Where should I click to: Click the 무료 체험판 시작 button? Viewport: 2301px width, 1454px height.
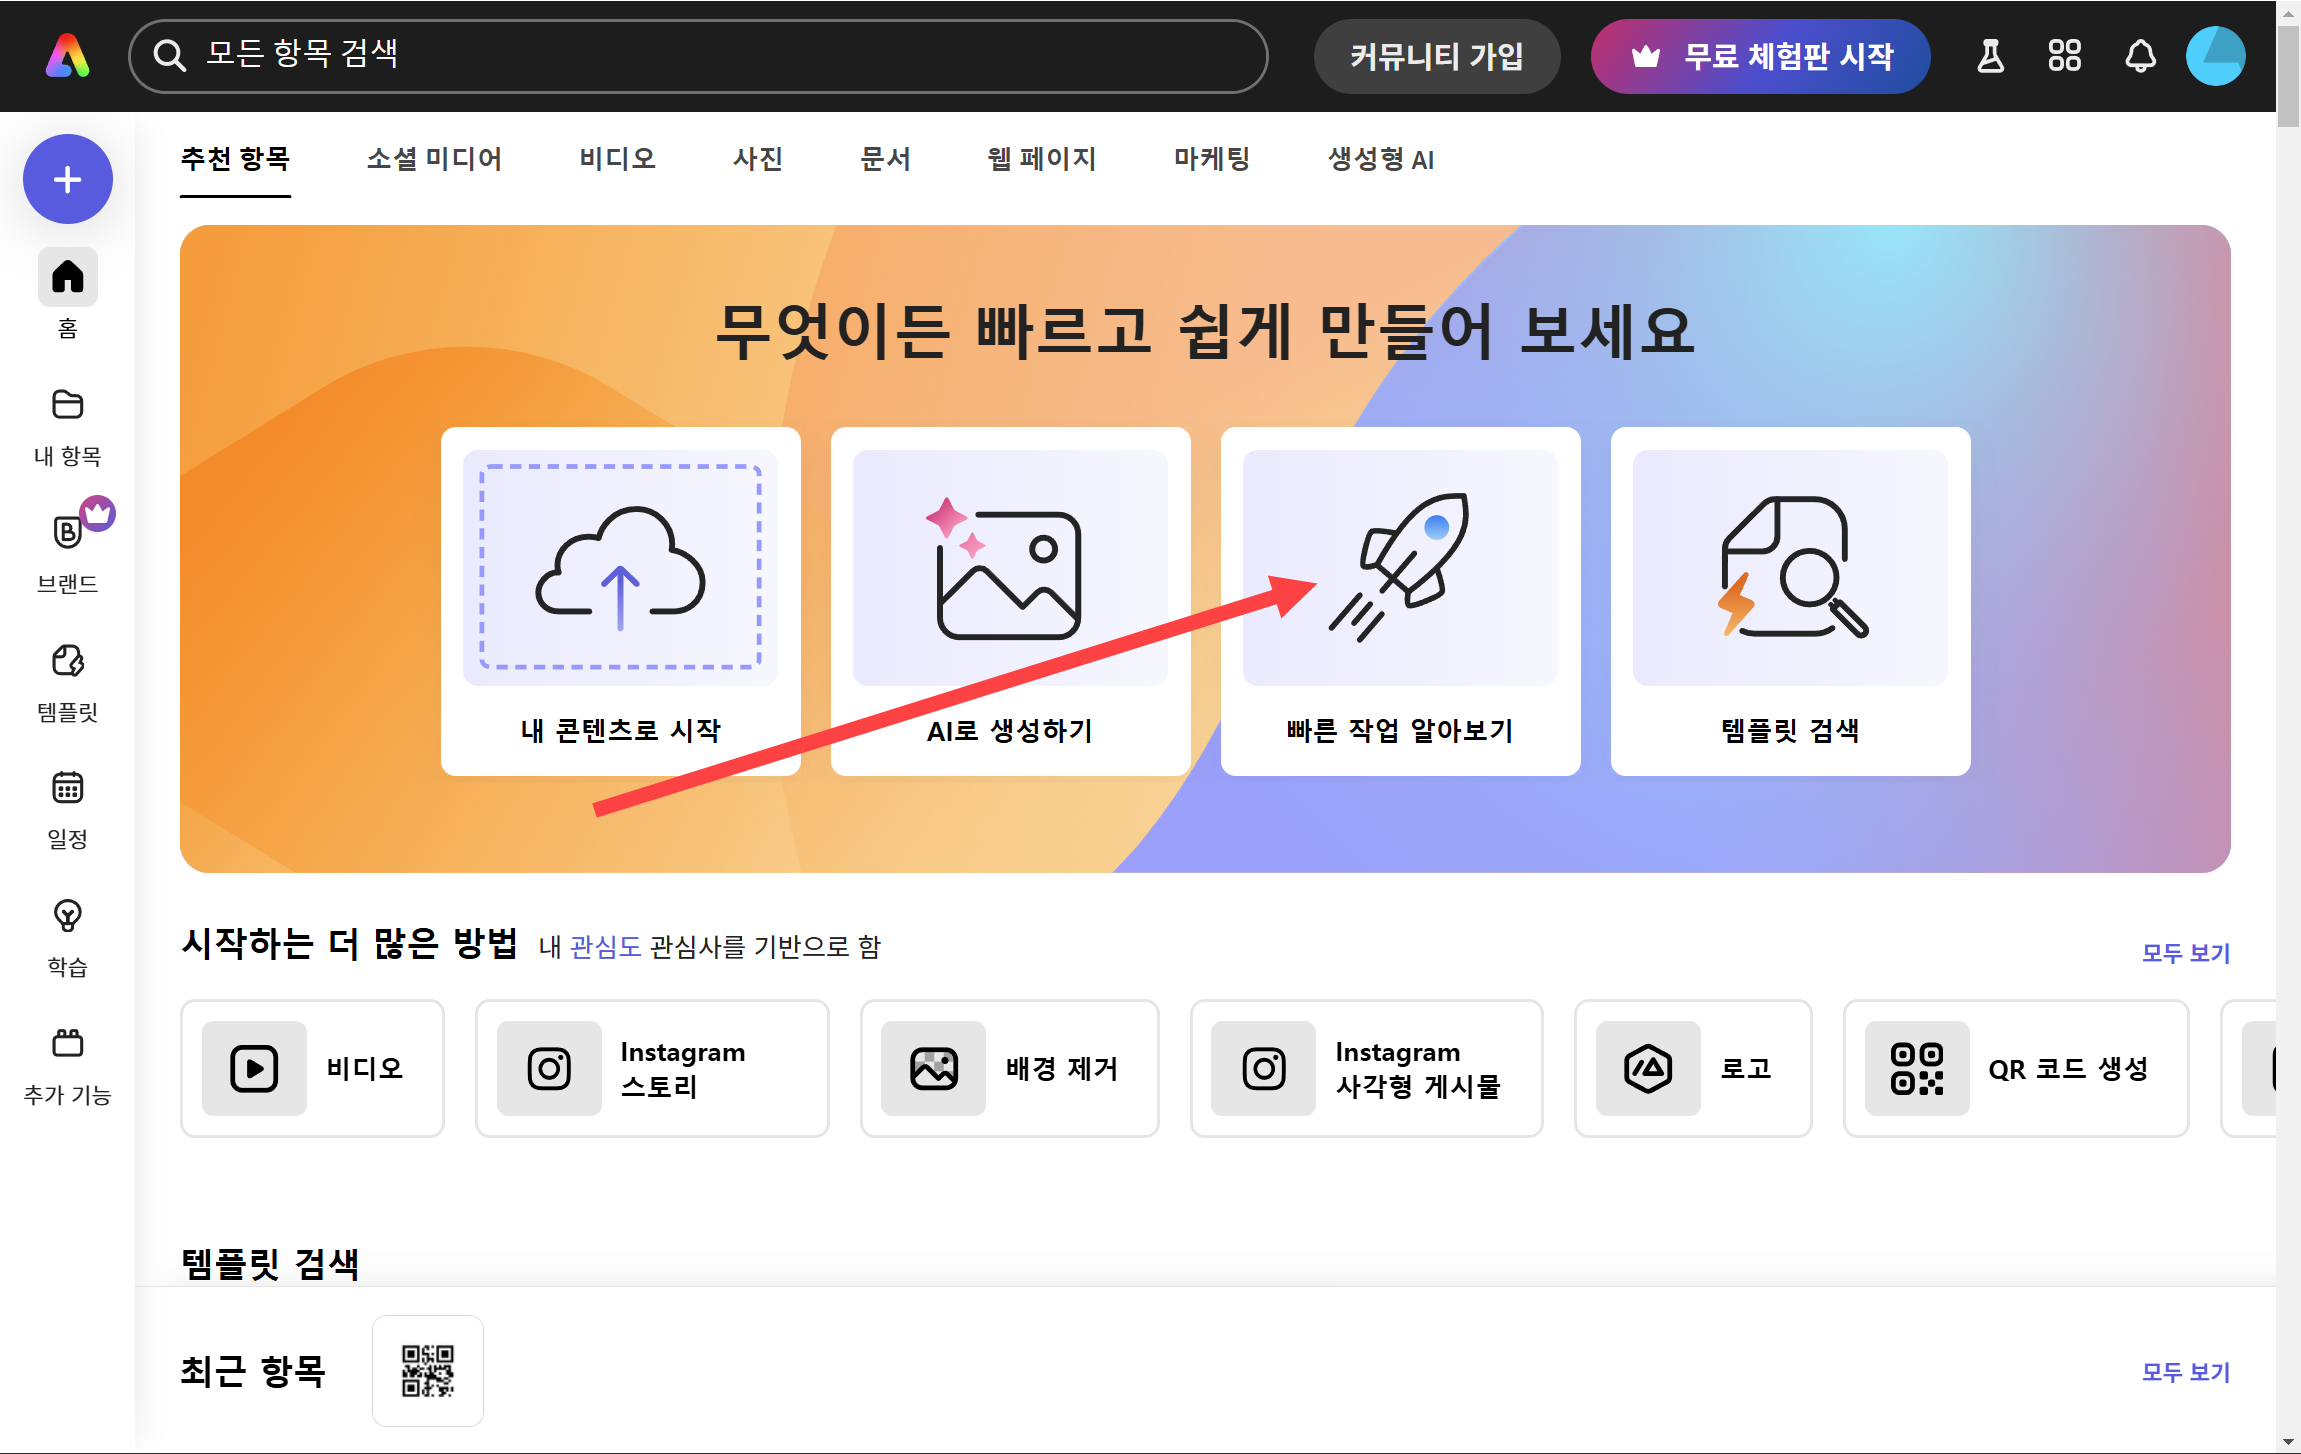(1761, 56)
